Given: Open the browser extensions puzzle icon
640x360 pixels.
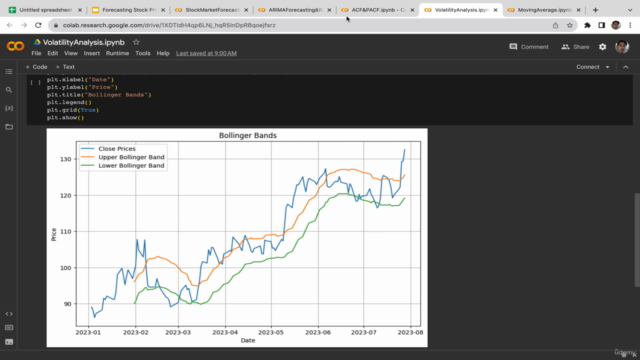Looking at the screenshot, I should click(587, 25).
